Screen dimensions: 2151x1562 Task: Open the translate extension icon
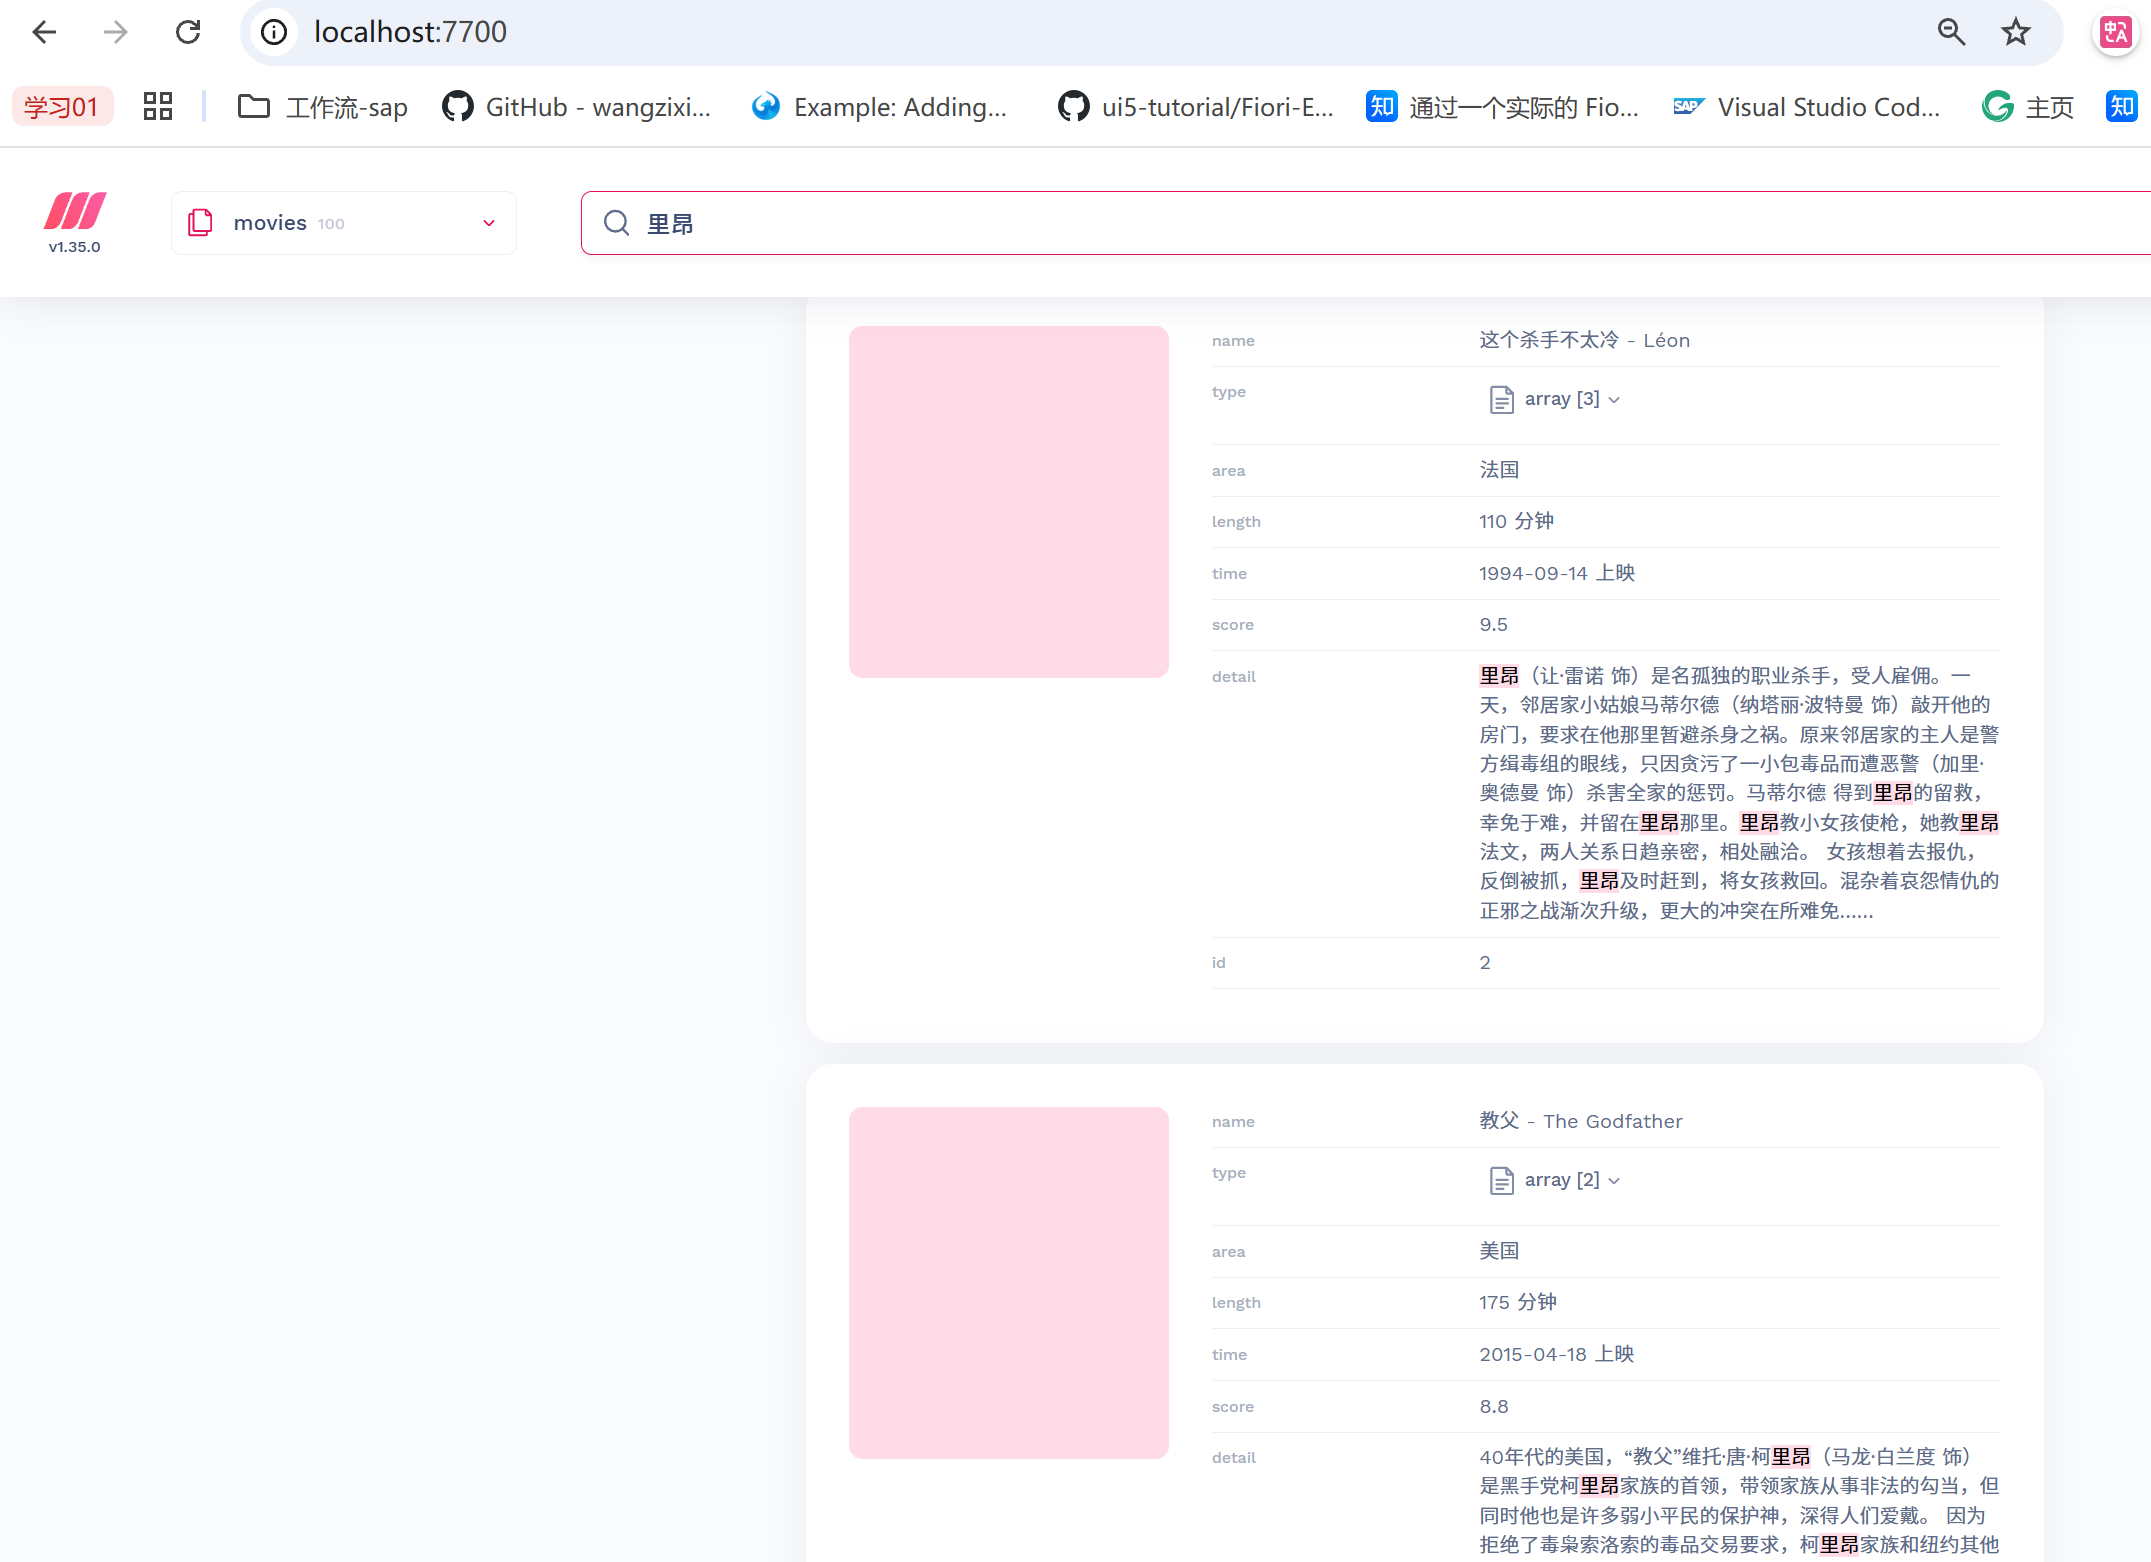pos(2114,33)
